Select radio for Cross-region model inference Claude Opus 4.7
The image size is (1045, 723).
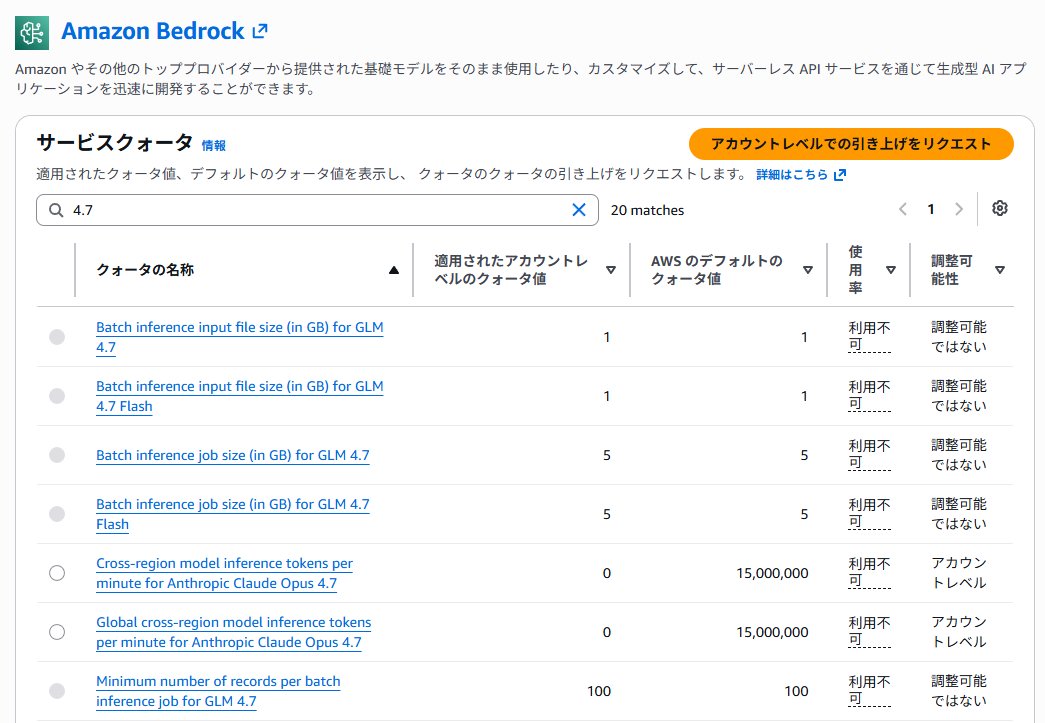pyautogui.click(x=57, y=573)
